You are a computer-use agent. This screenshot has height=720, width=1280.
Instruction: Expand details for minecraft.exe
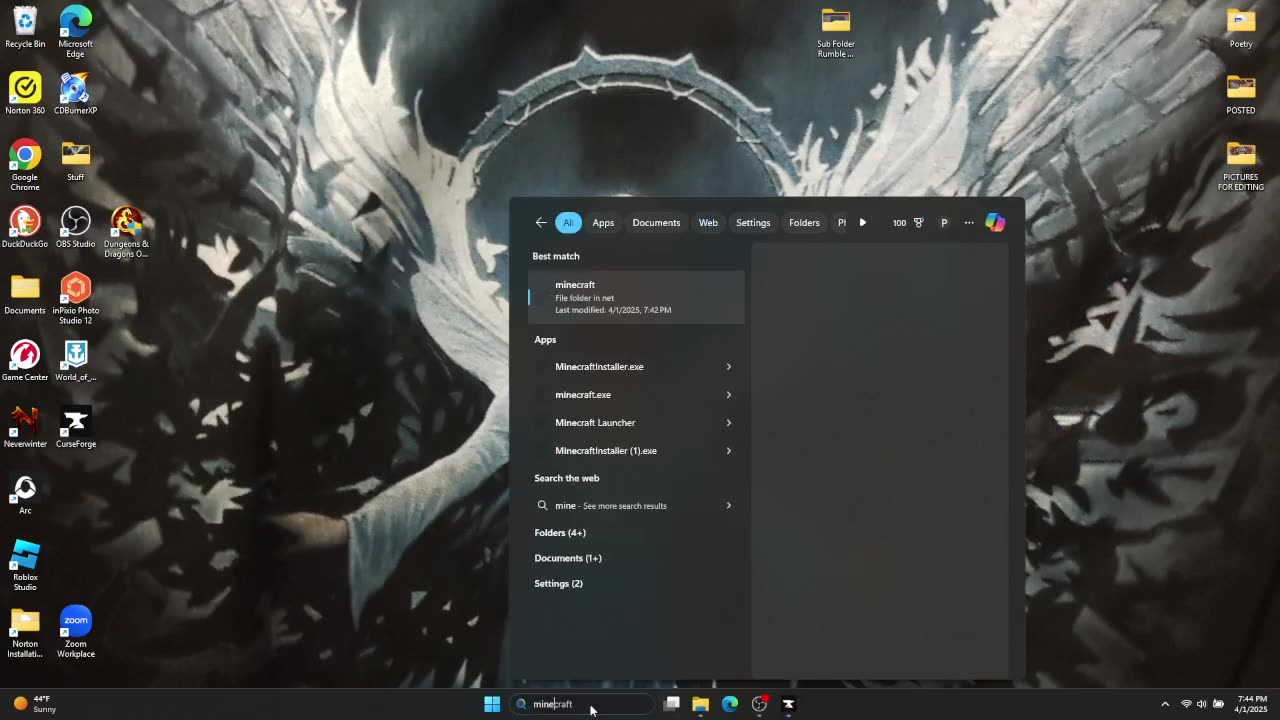coord(729,395)
